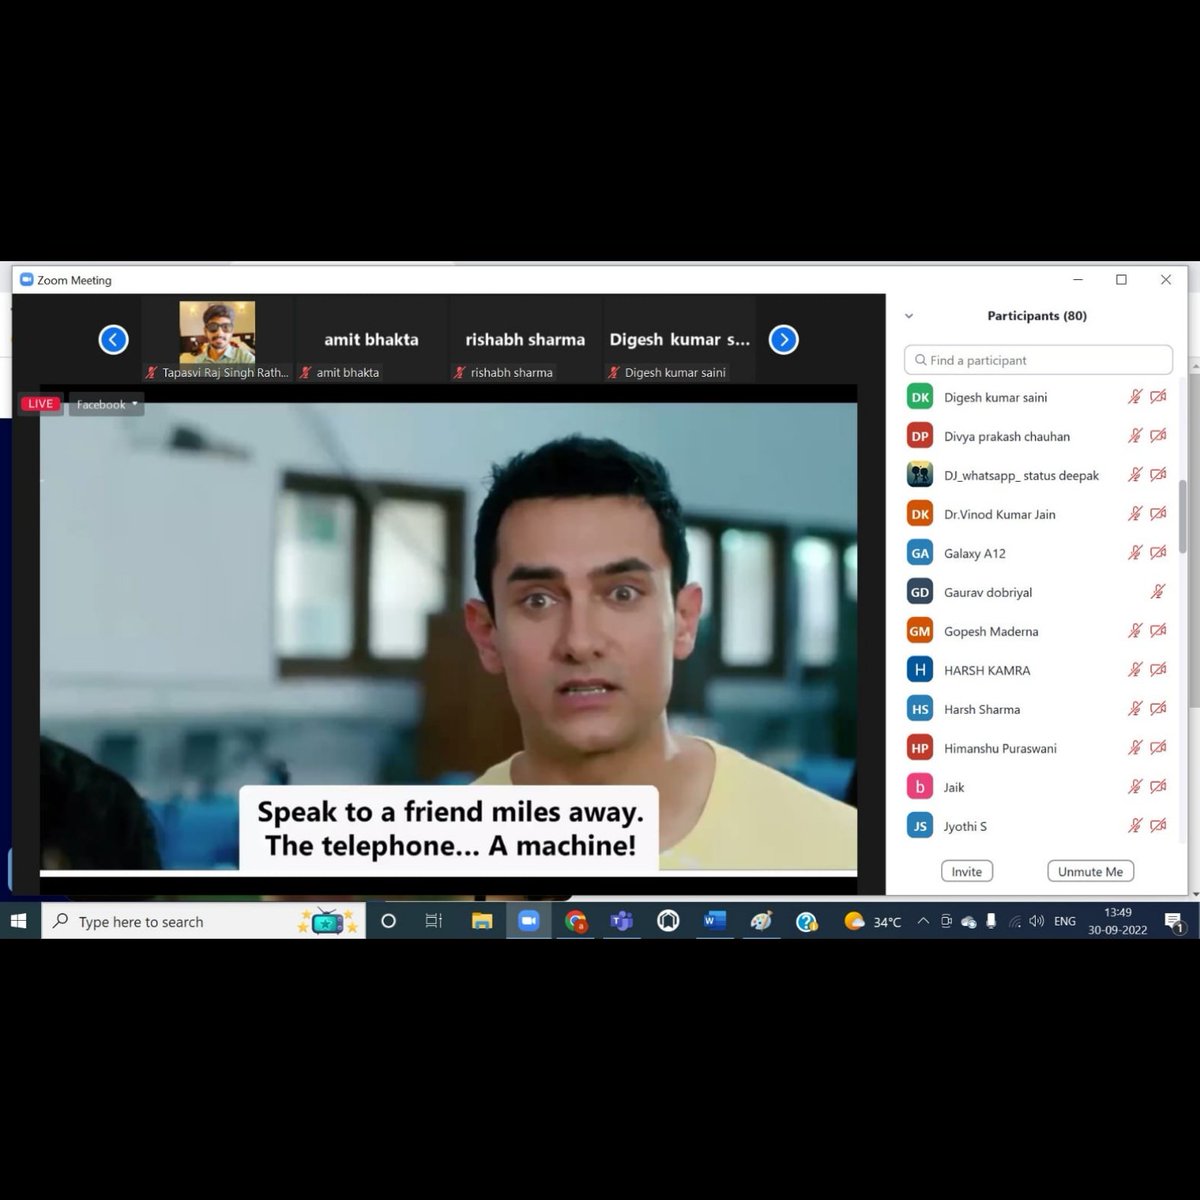Open Google Chrome from the taskbar
This screenshot has height=1200, width=1200.
click(x=575, y=921)
